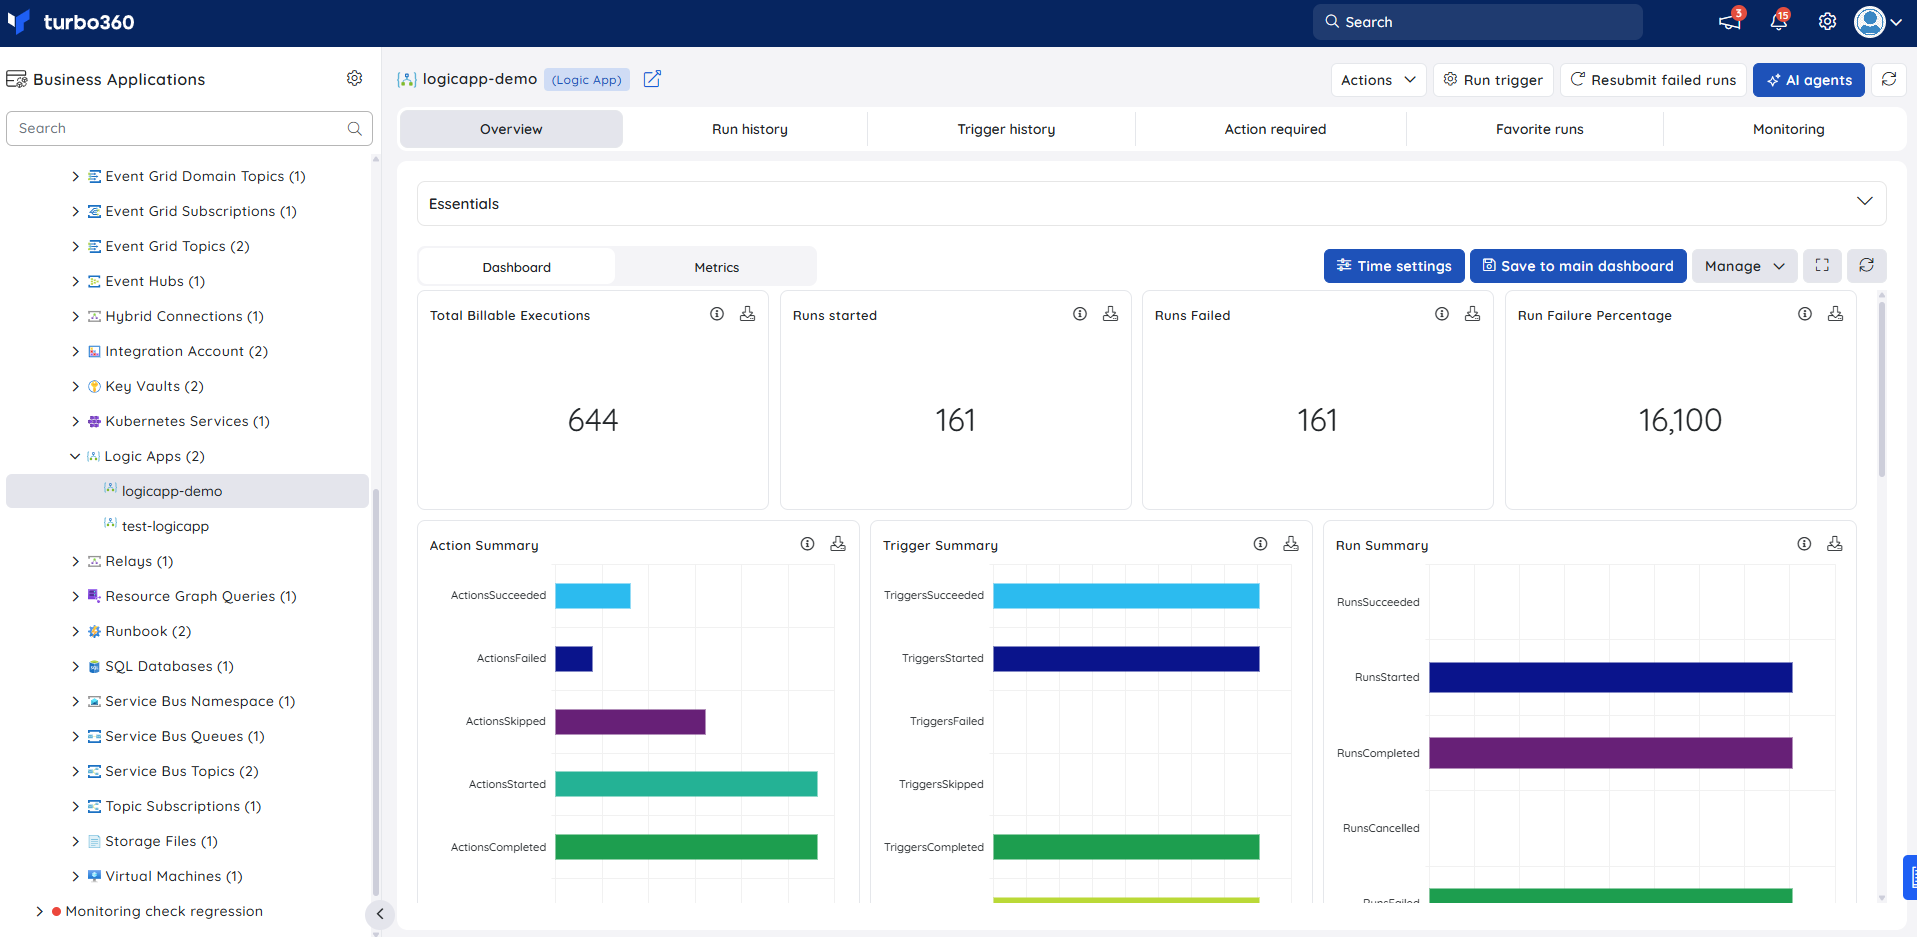The width and height of the screenshot is (1917, 937).
Task: Show info for Run Summary chart
Action: 1804,544
